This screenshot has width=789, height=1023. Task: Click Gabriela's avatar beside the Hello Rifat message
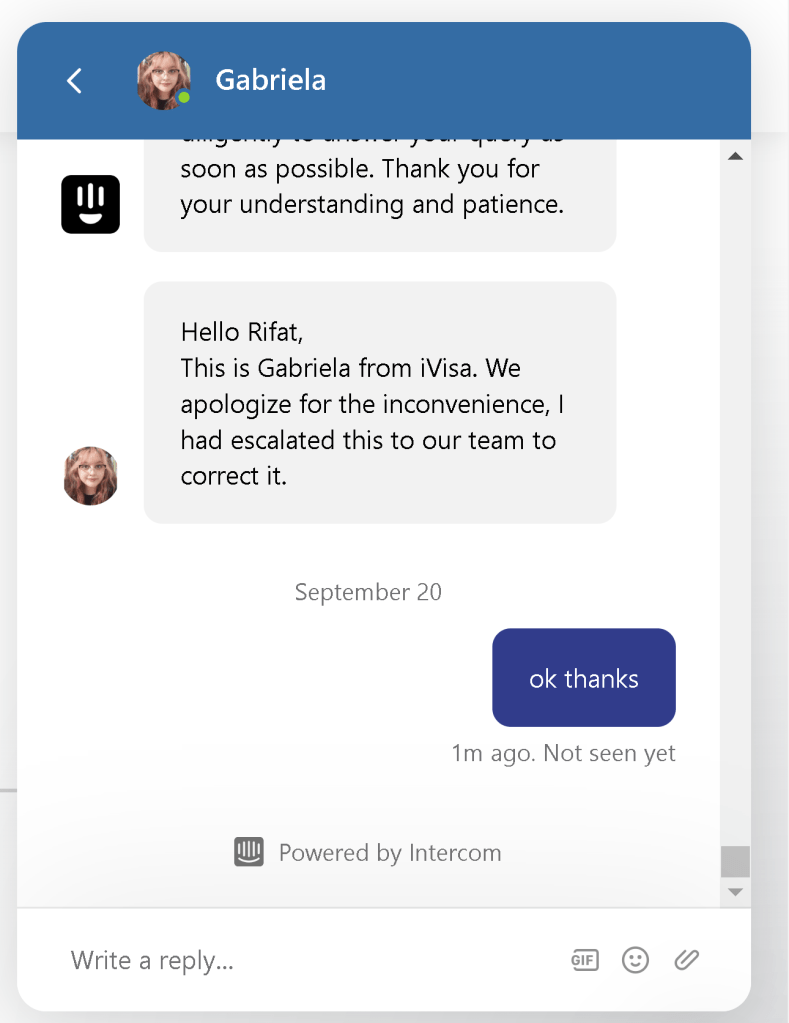point(91,476)
